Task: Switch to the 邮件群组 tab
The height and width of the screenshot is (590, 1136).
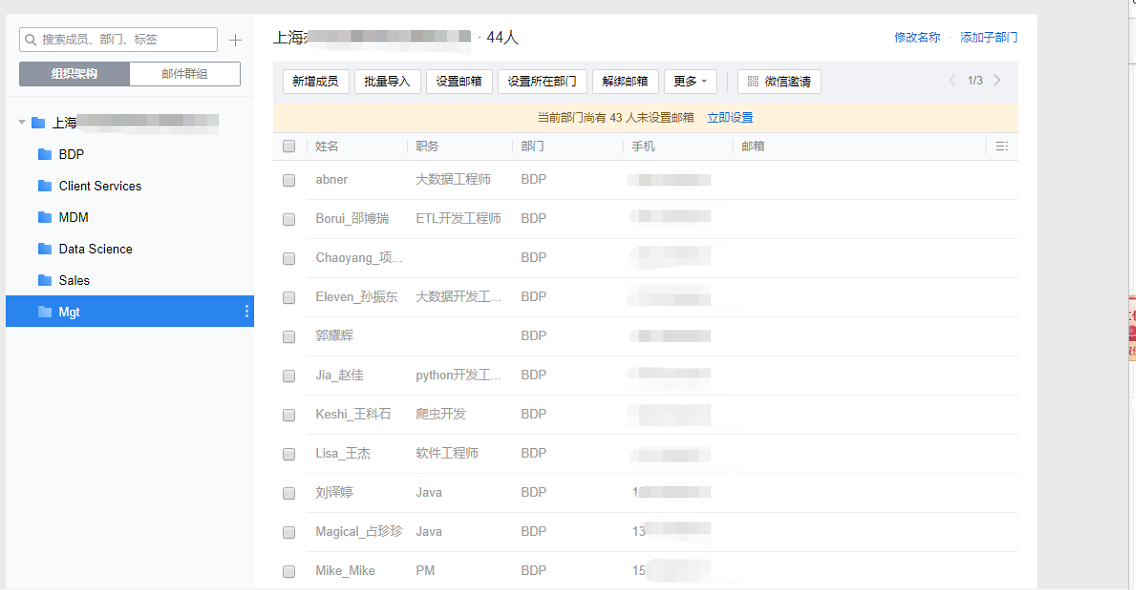Action: (185, 73)
